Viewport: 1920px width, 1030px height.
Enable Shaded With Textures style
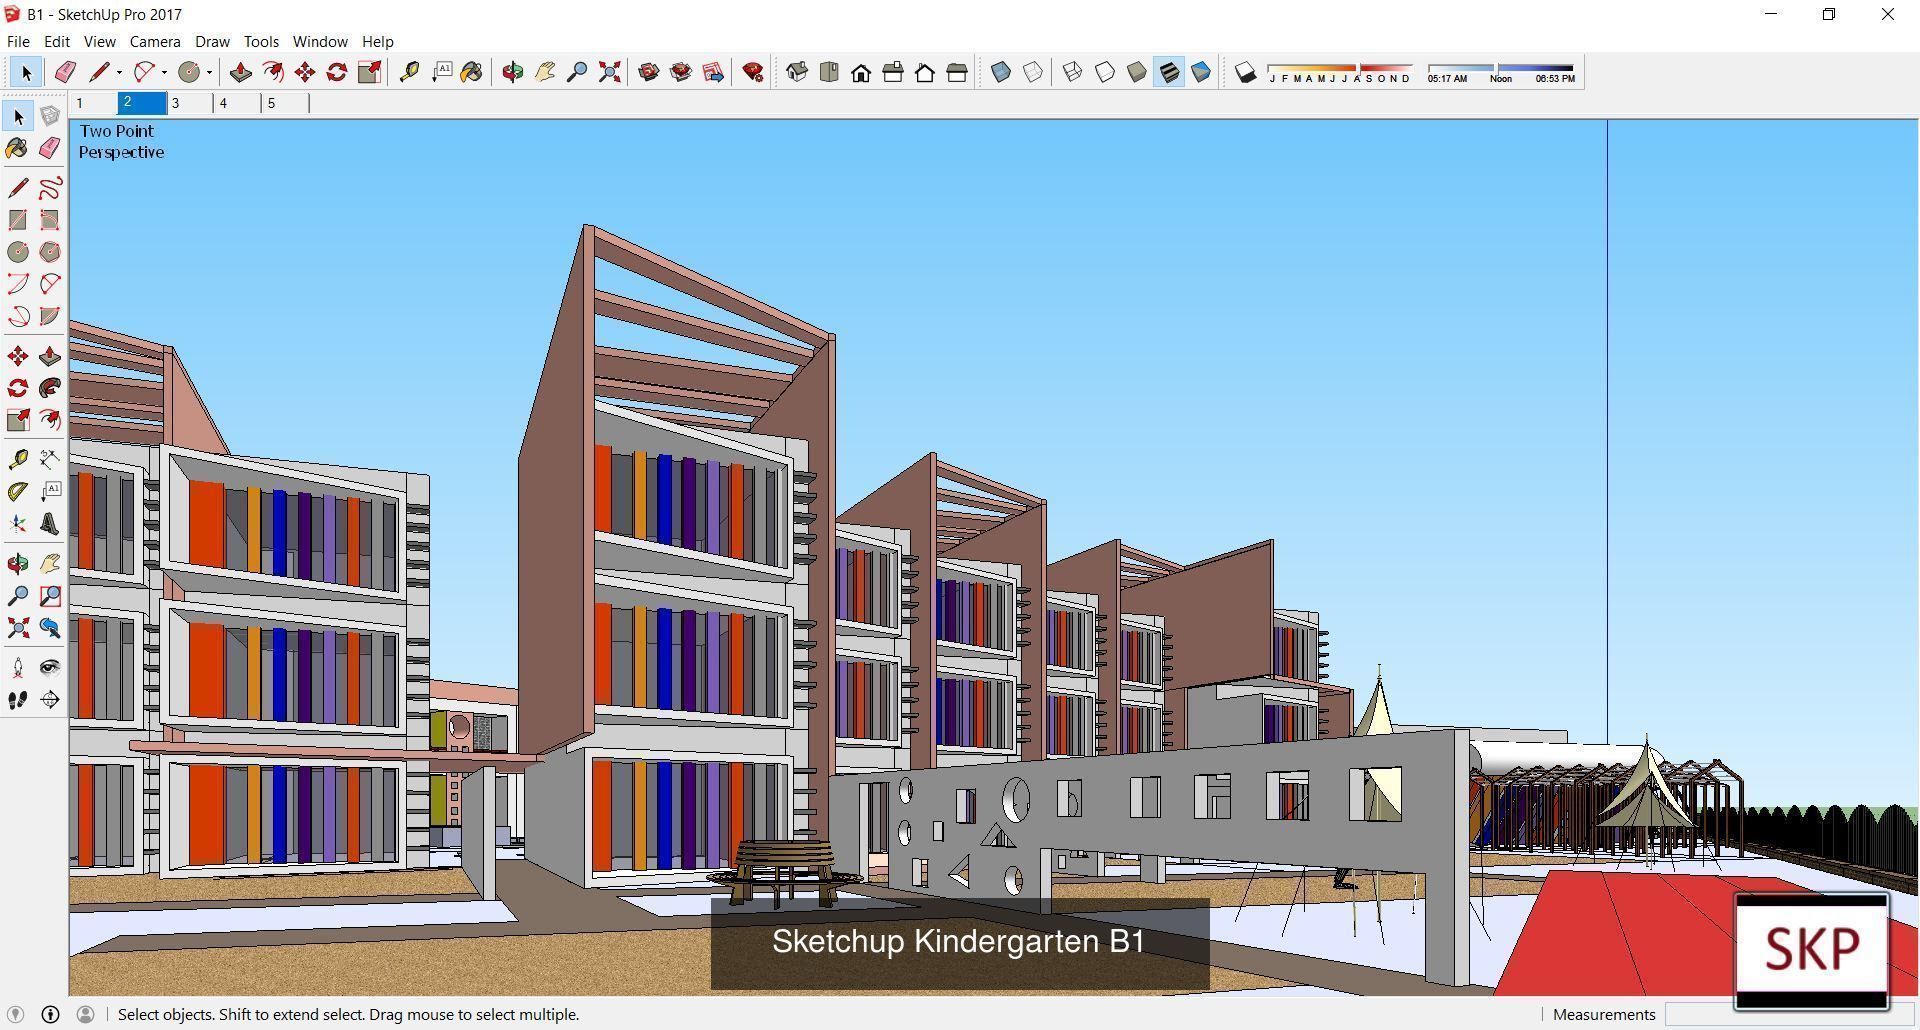(x=1168, y=72)
